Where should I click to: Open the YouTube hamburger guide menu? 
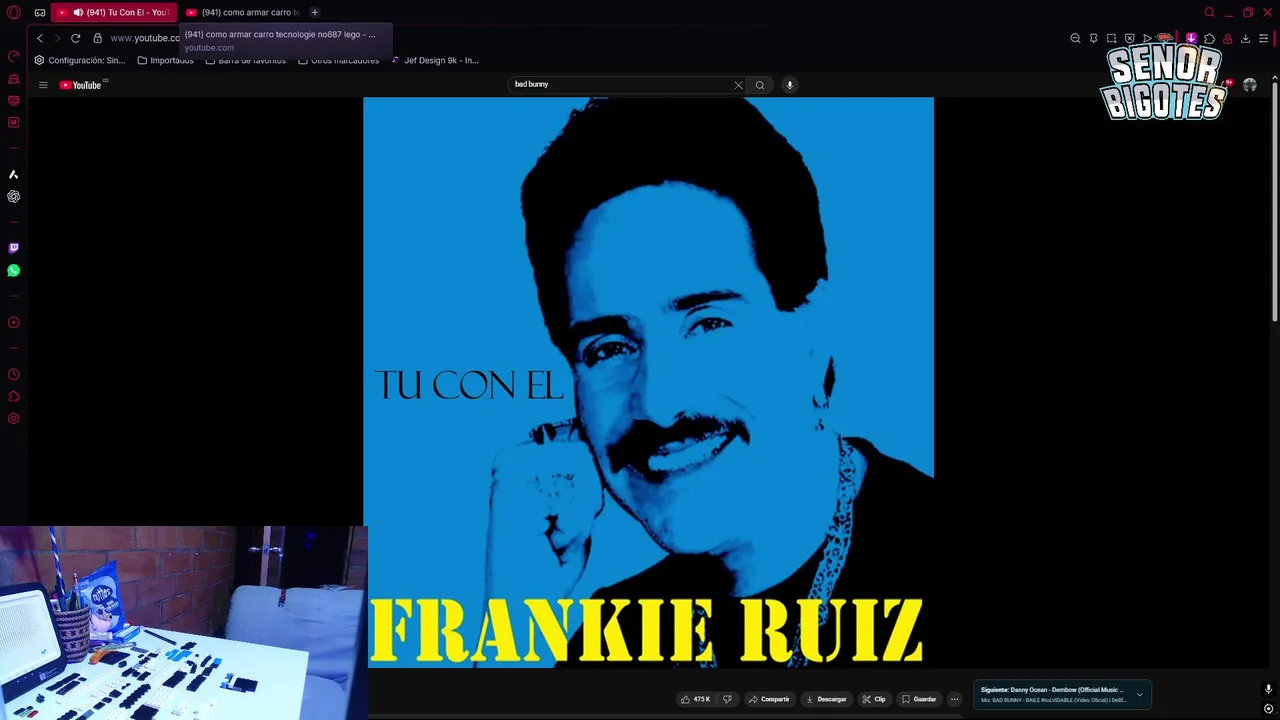tap(43, 85)
